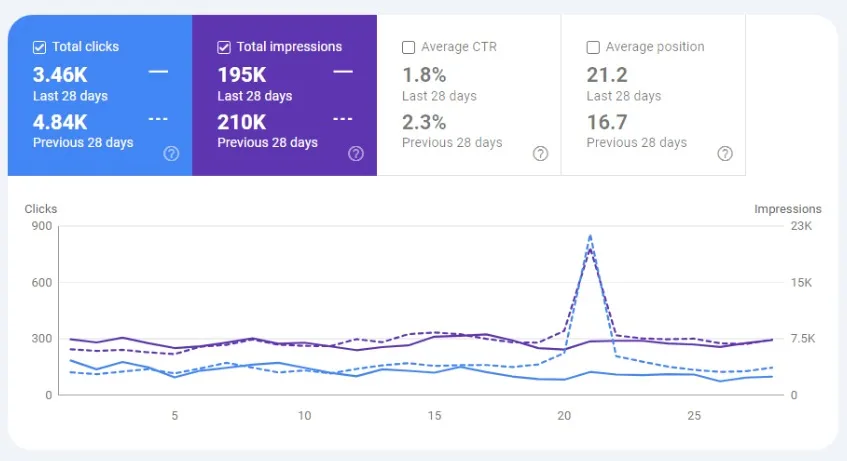The image size is (847, 461).
Task: Enable the Average position checkbox
Action: click(x=593, y=47)
